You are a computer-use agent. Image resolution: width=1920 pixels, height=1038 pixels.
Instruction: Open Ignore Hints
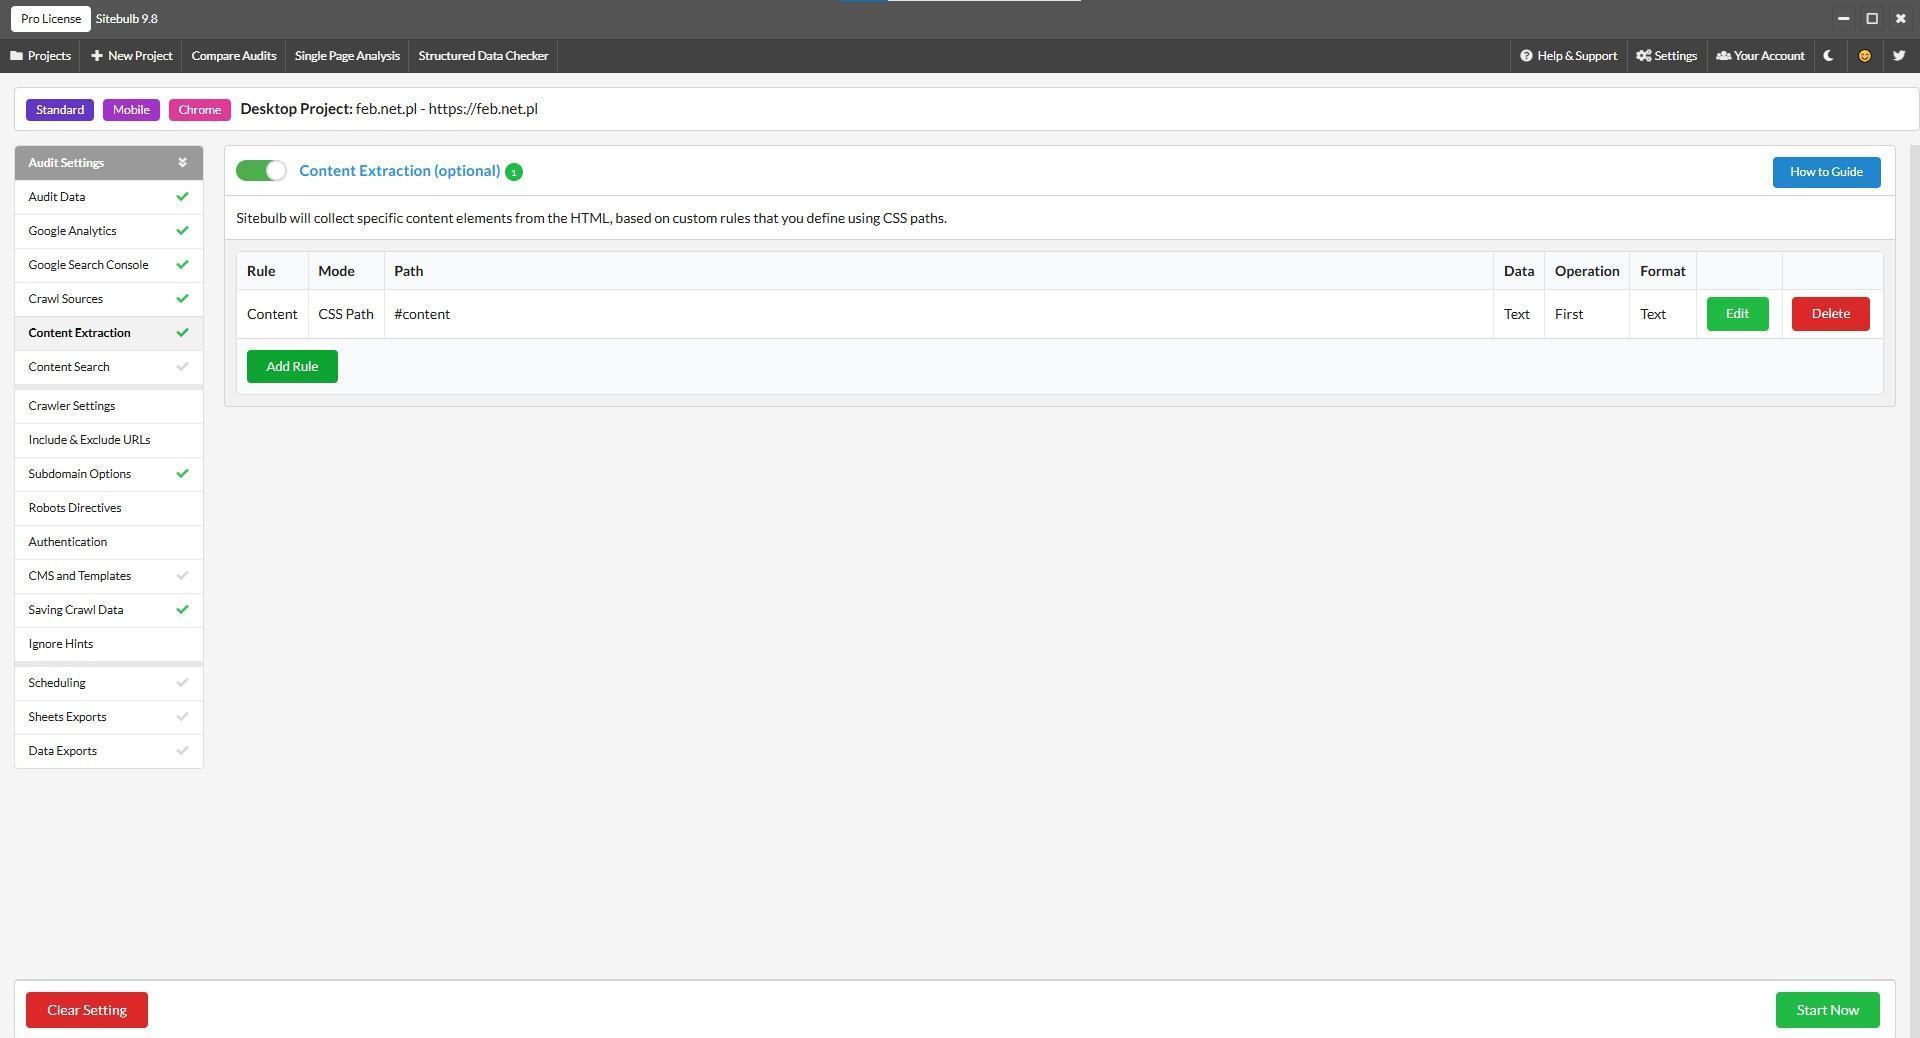109,644
